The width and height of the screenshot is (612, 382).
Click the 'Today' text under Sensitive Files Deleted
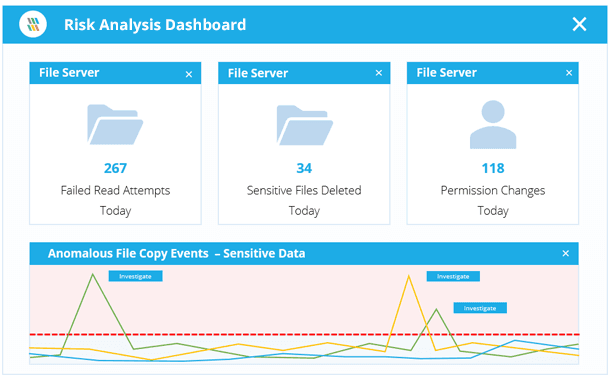[x=304, y=211]
